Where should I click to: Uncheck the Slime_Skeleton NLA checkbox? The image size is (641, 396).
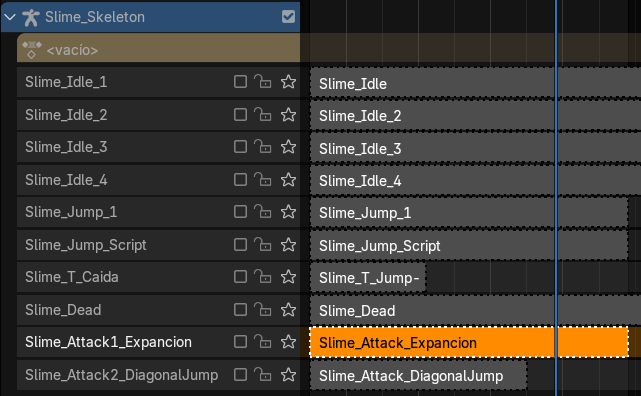point(288,17)
